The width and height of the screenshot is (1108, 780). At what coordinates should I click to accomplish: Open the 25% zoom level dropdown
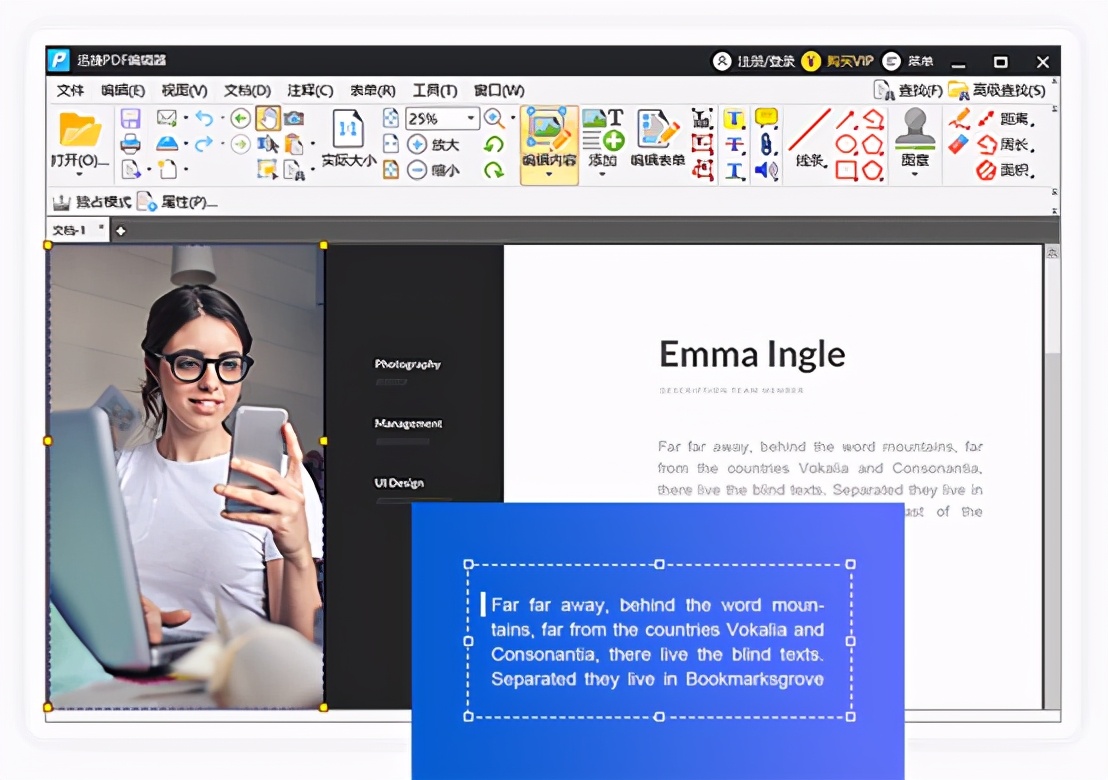471,118
